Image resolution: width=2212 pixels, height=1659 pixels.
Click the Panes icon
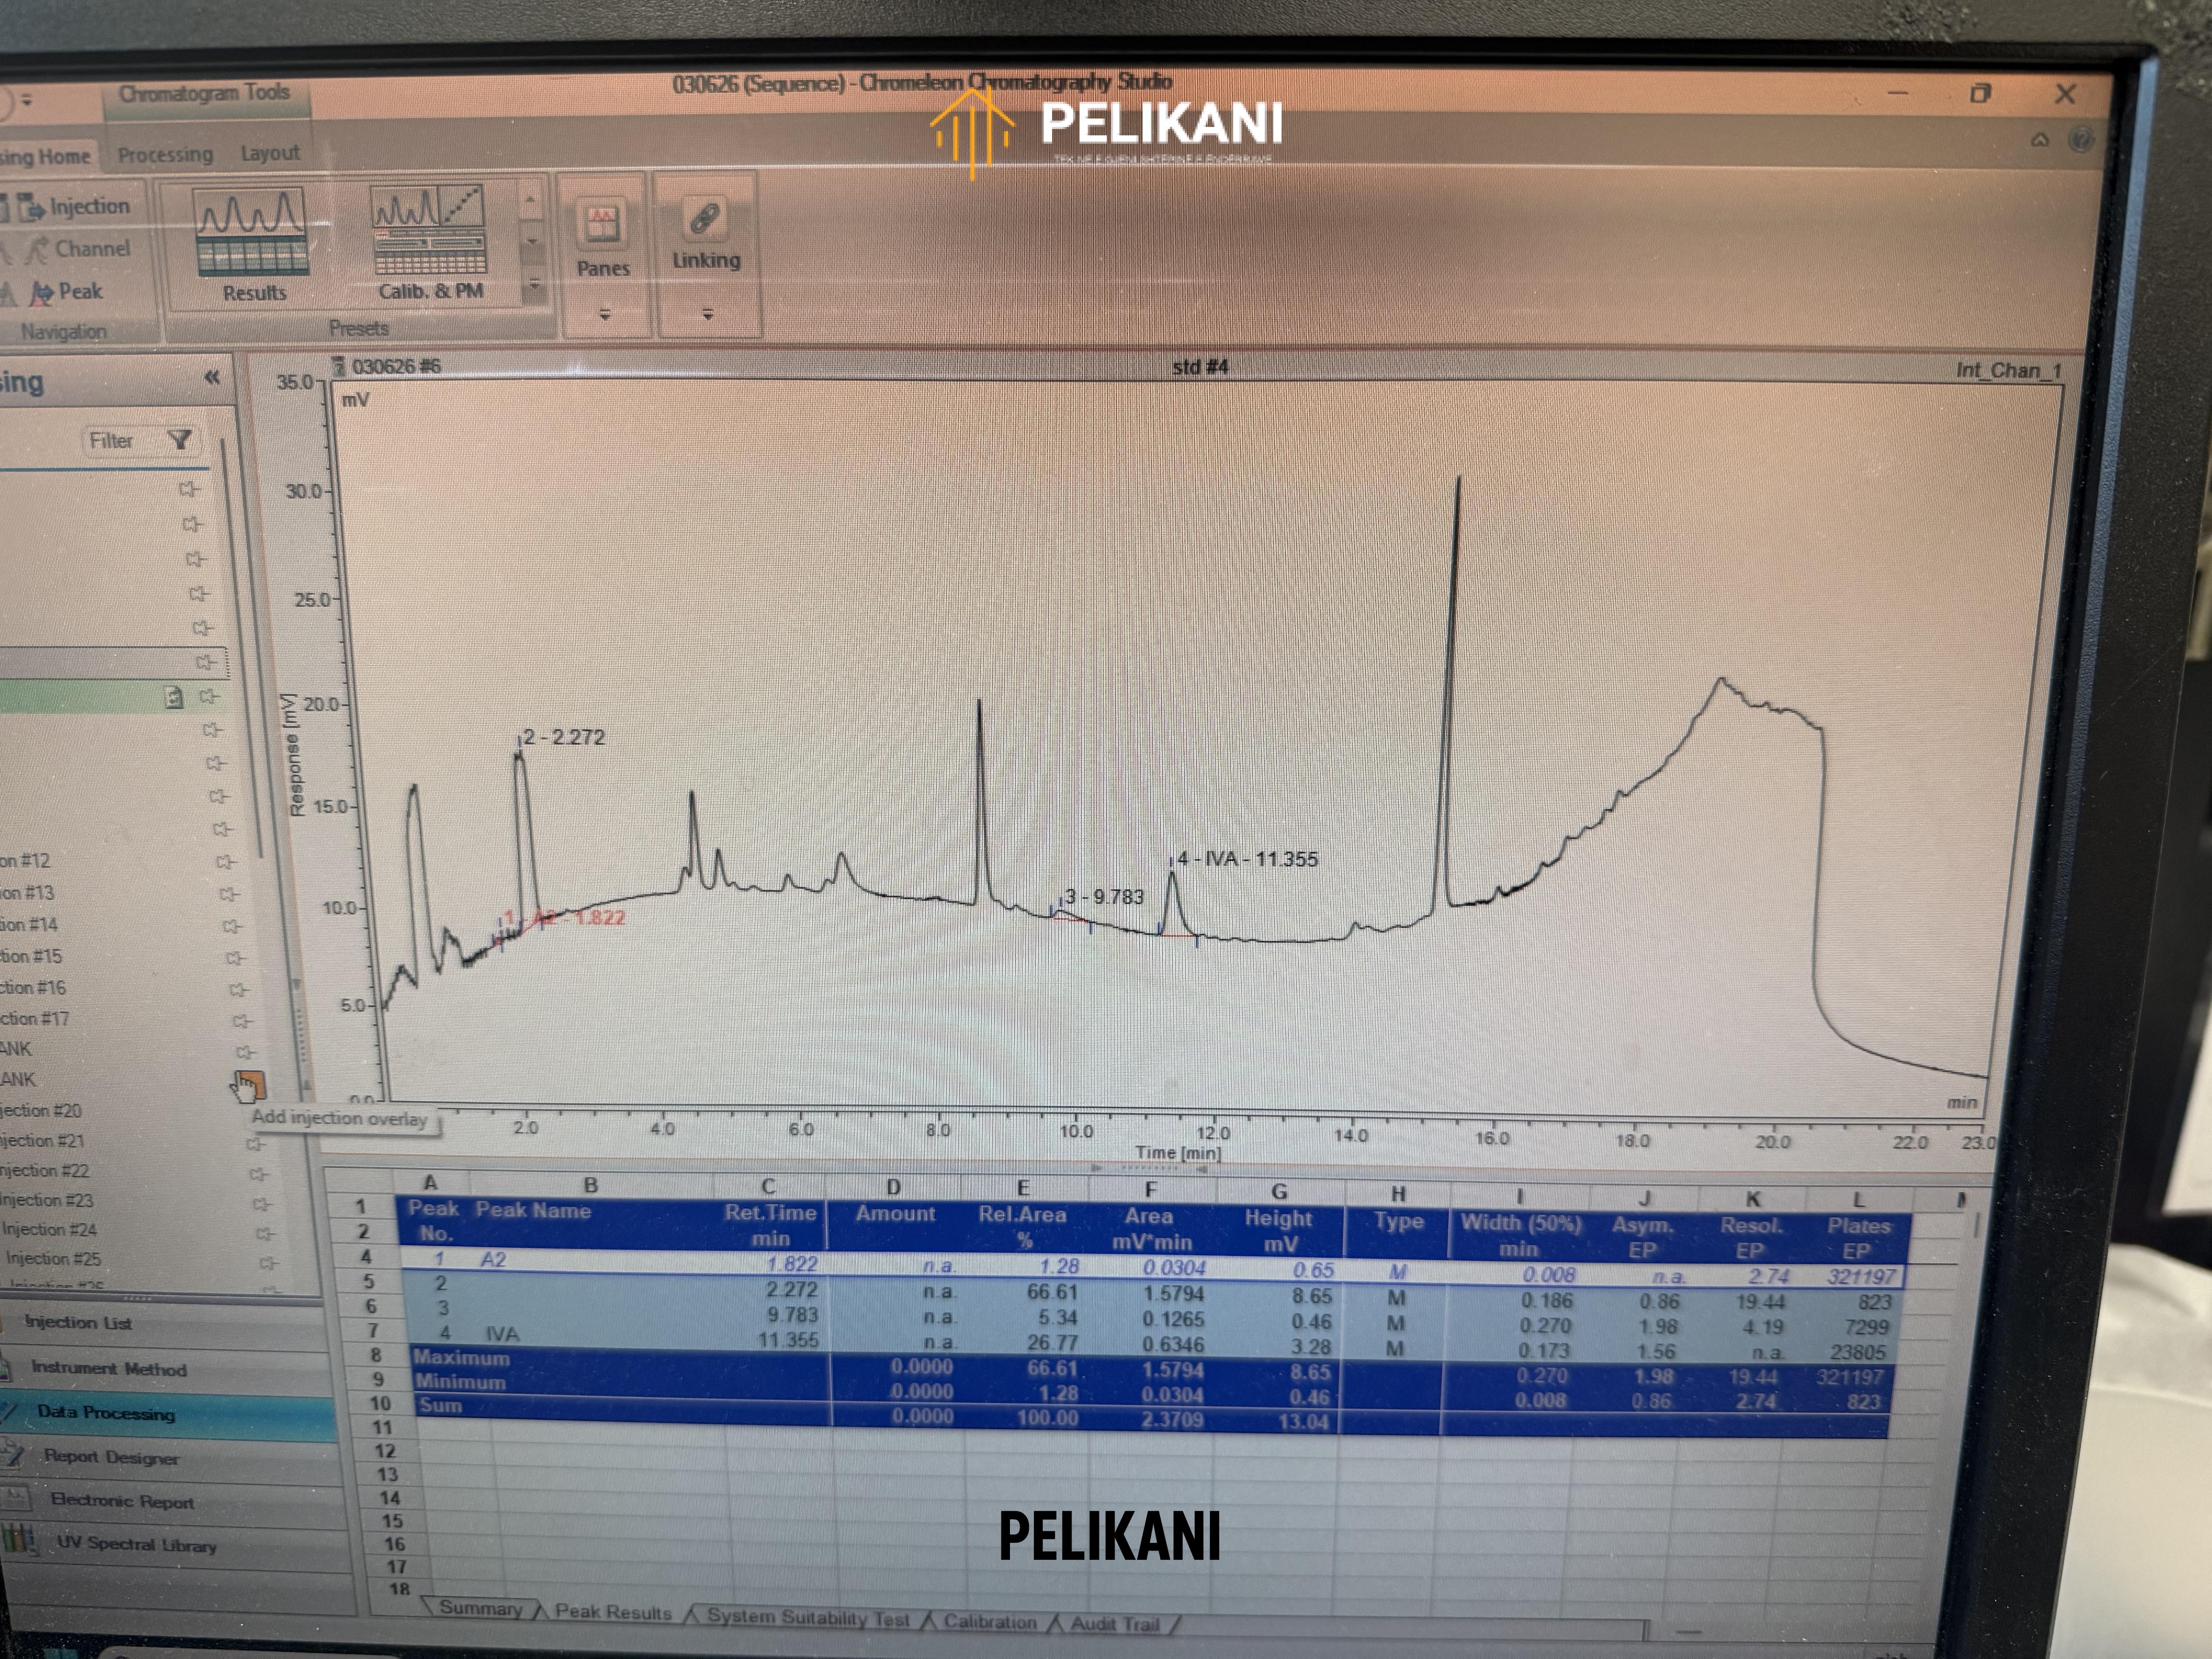point(602,224)
